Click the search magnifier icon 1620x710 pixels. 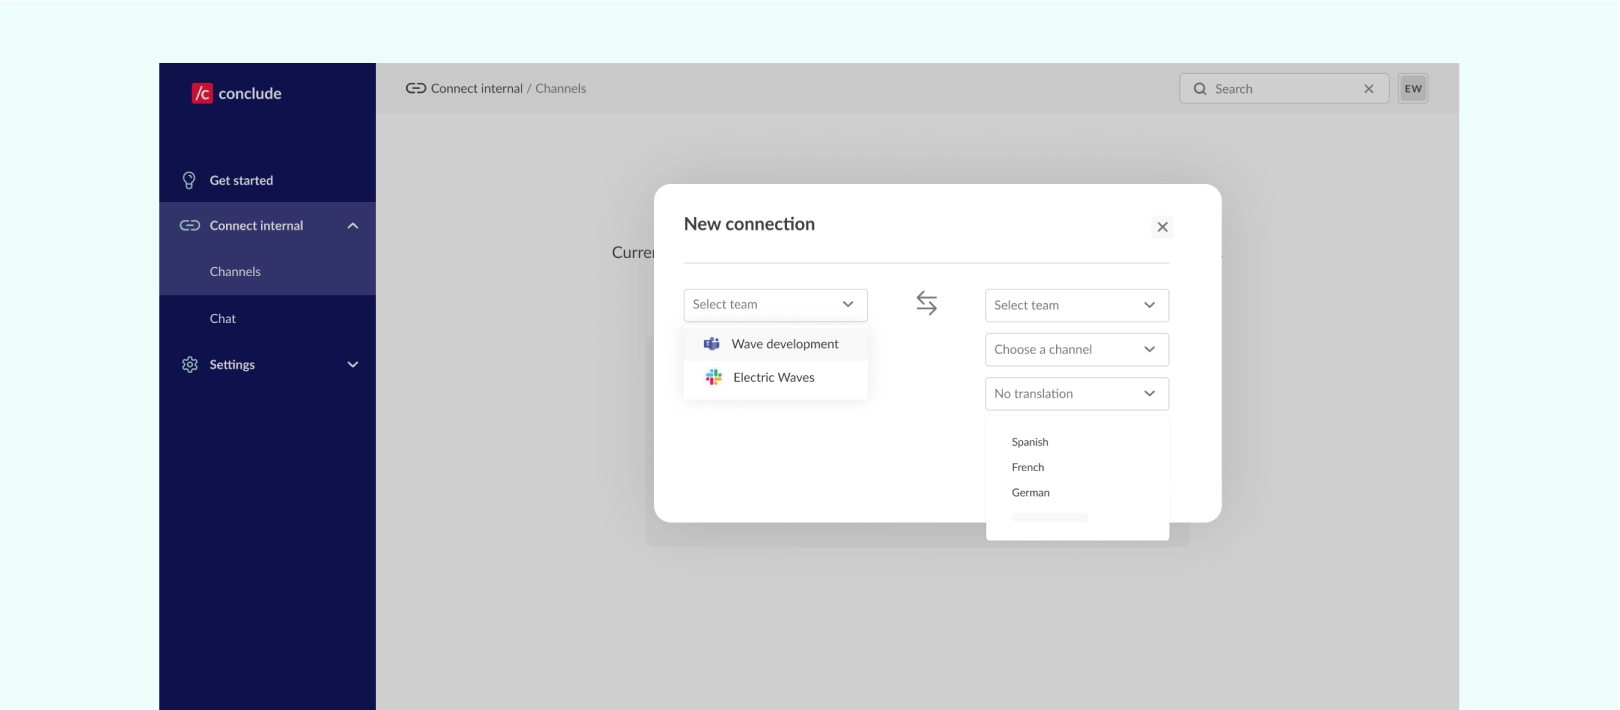point(1200,89)
